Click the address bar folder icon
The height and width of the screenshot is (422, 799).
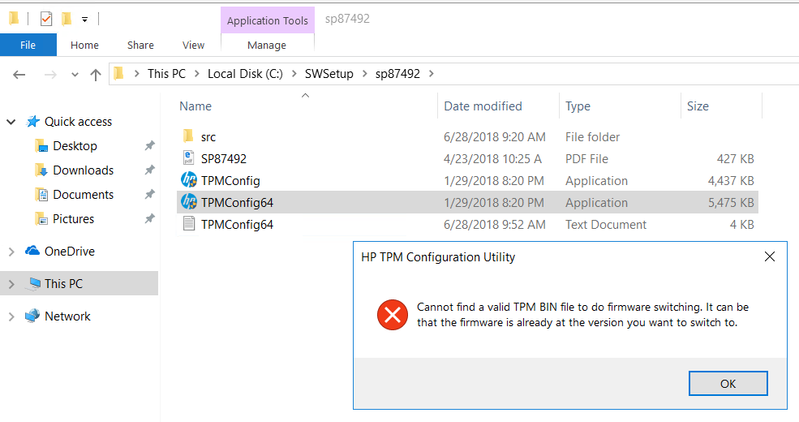click(119, 74)
